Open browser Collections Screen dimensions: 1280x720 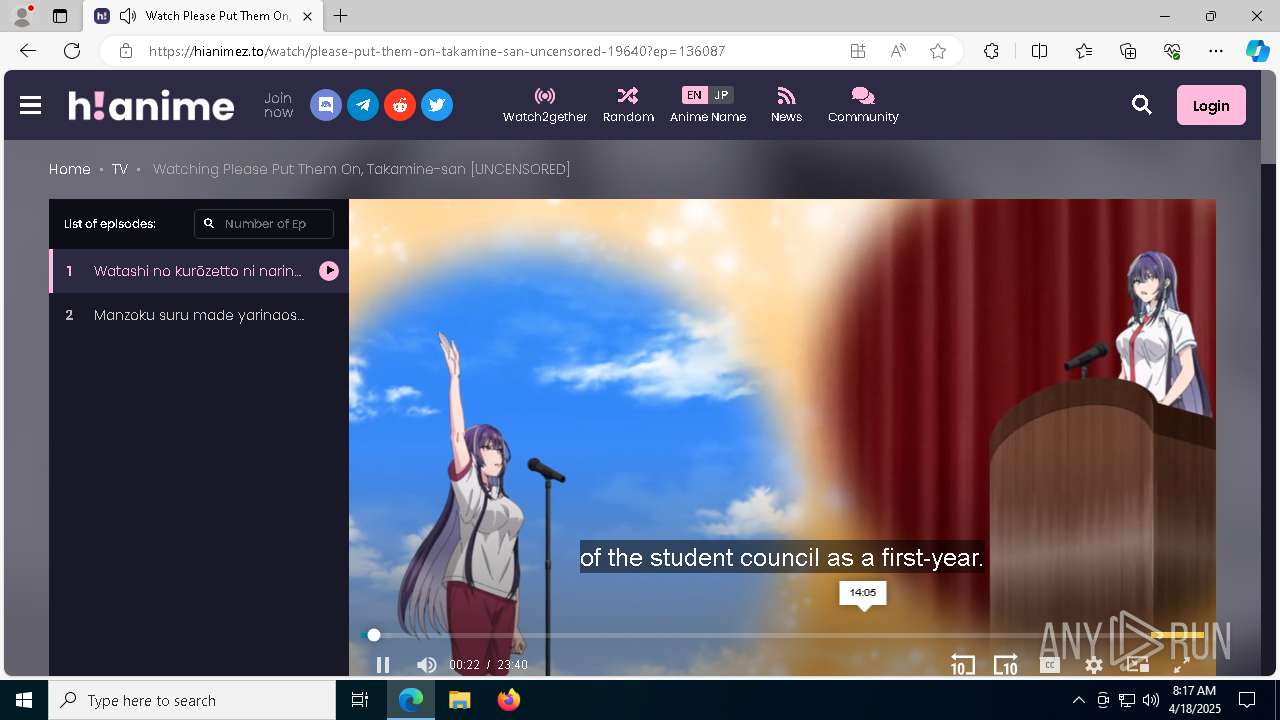pos(1128,51)
